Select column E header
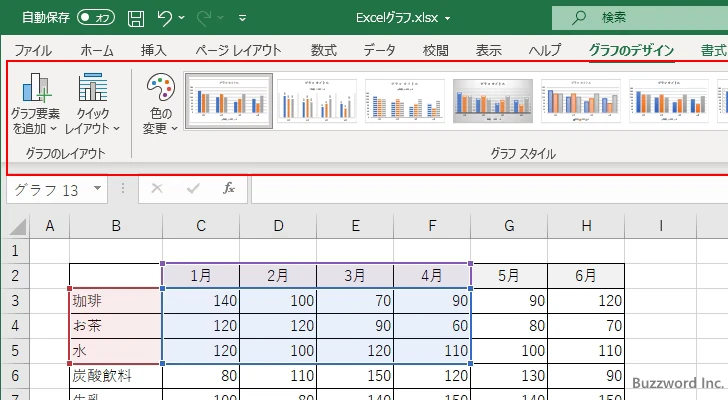728x400 pixels. tap(355, 226)
